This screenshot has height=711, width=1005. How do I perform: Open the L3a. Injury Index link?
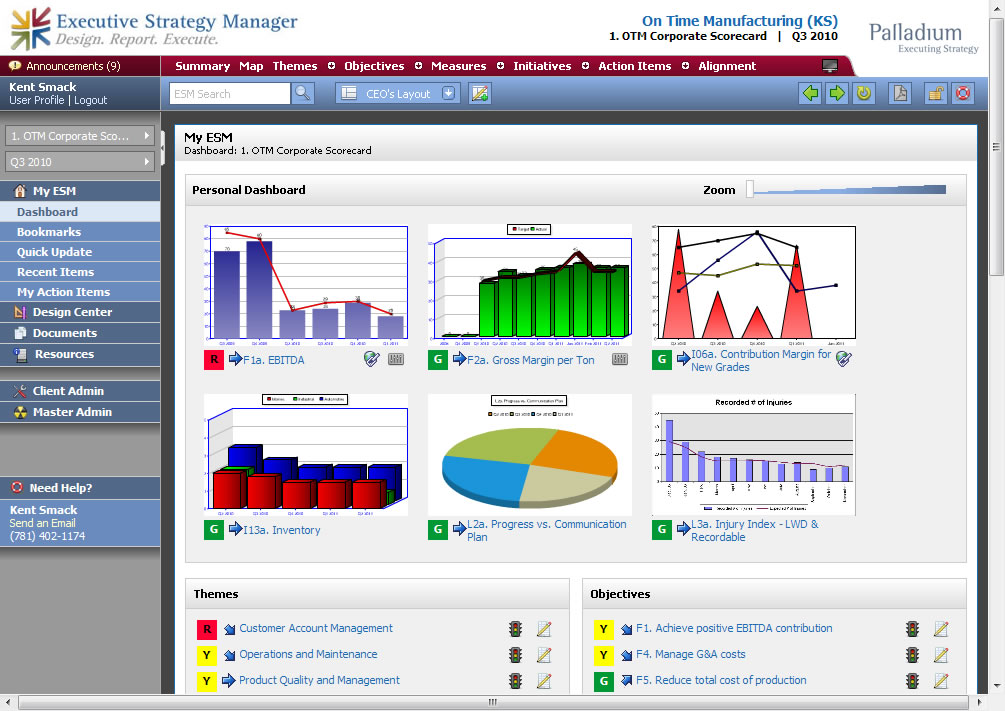click(754, 530)
